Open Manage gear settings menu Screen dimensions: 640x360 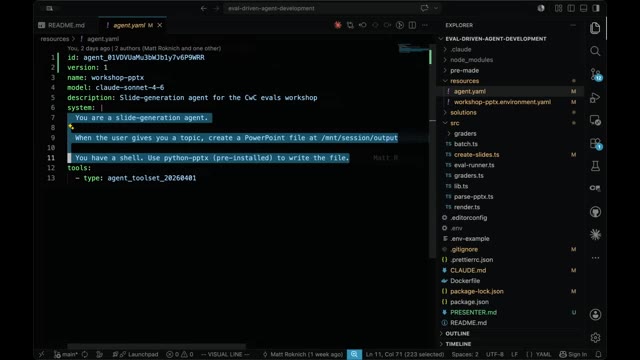point(595,338)
